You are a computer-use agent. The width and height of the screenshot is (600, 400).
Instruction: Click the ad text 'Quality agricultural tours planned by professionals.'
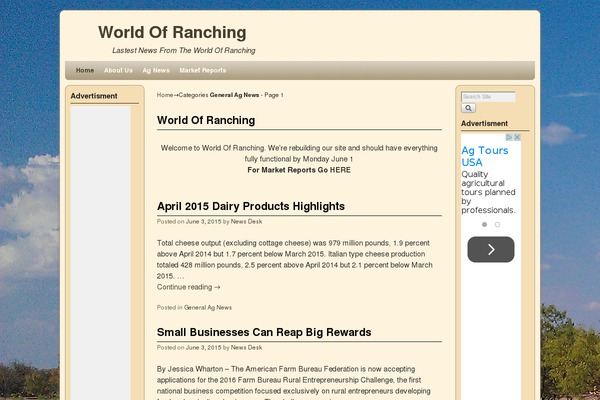click(x=488, y=192)
